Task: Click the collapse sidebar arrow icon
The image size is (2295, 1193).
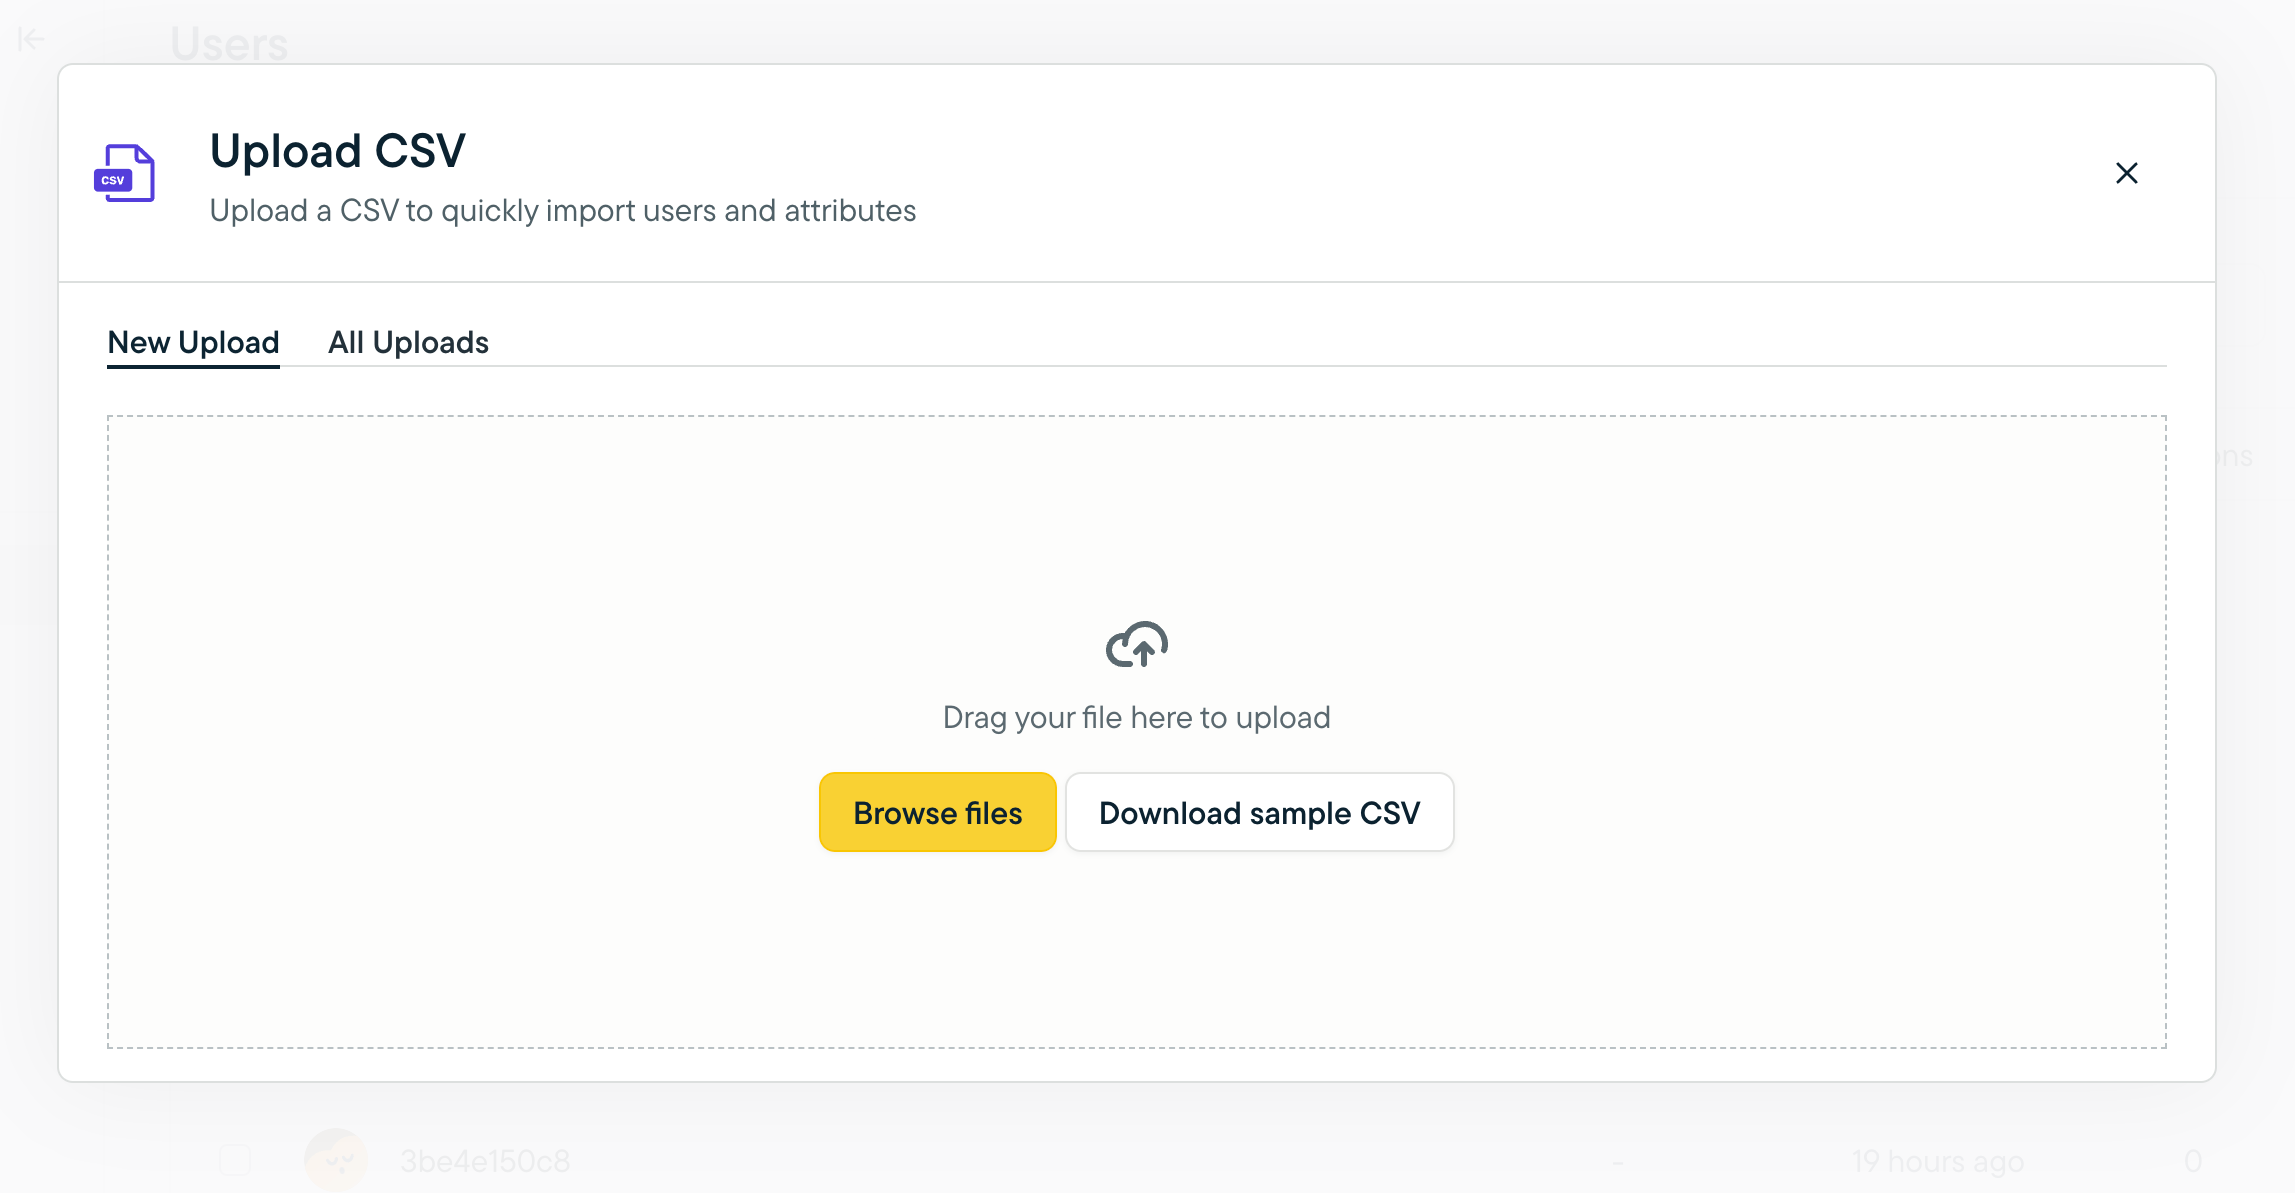Action: pyautogui.click(x=31, y=39)
